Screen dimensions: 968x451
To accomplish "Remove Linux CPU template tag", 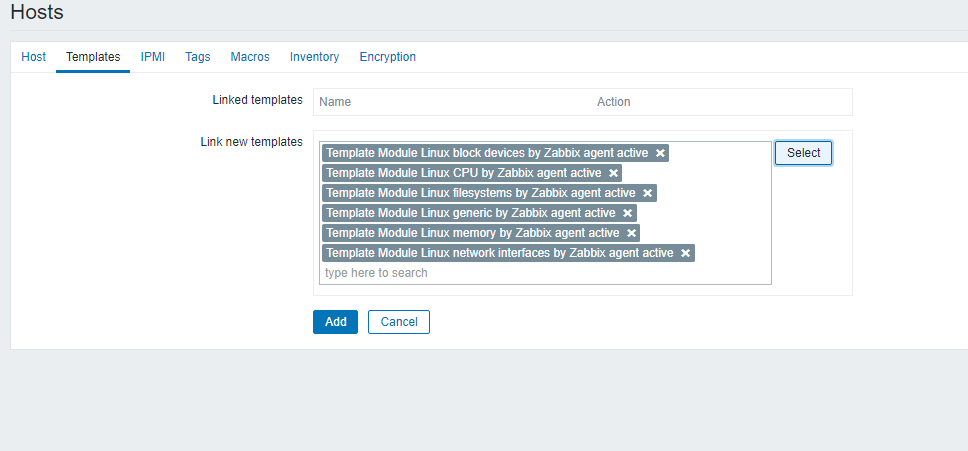I will coord(613,173).
